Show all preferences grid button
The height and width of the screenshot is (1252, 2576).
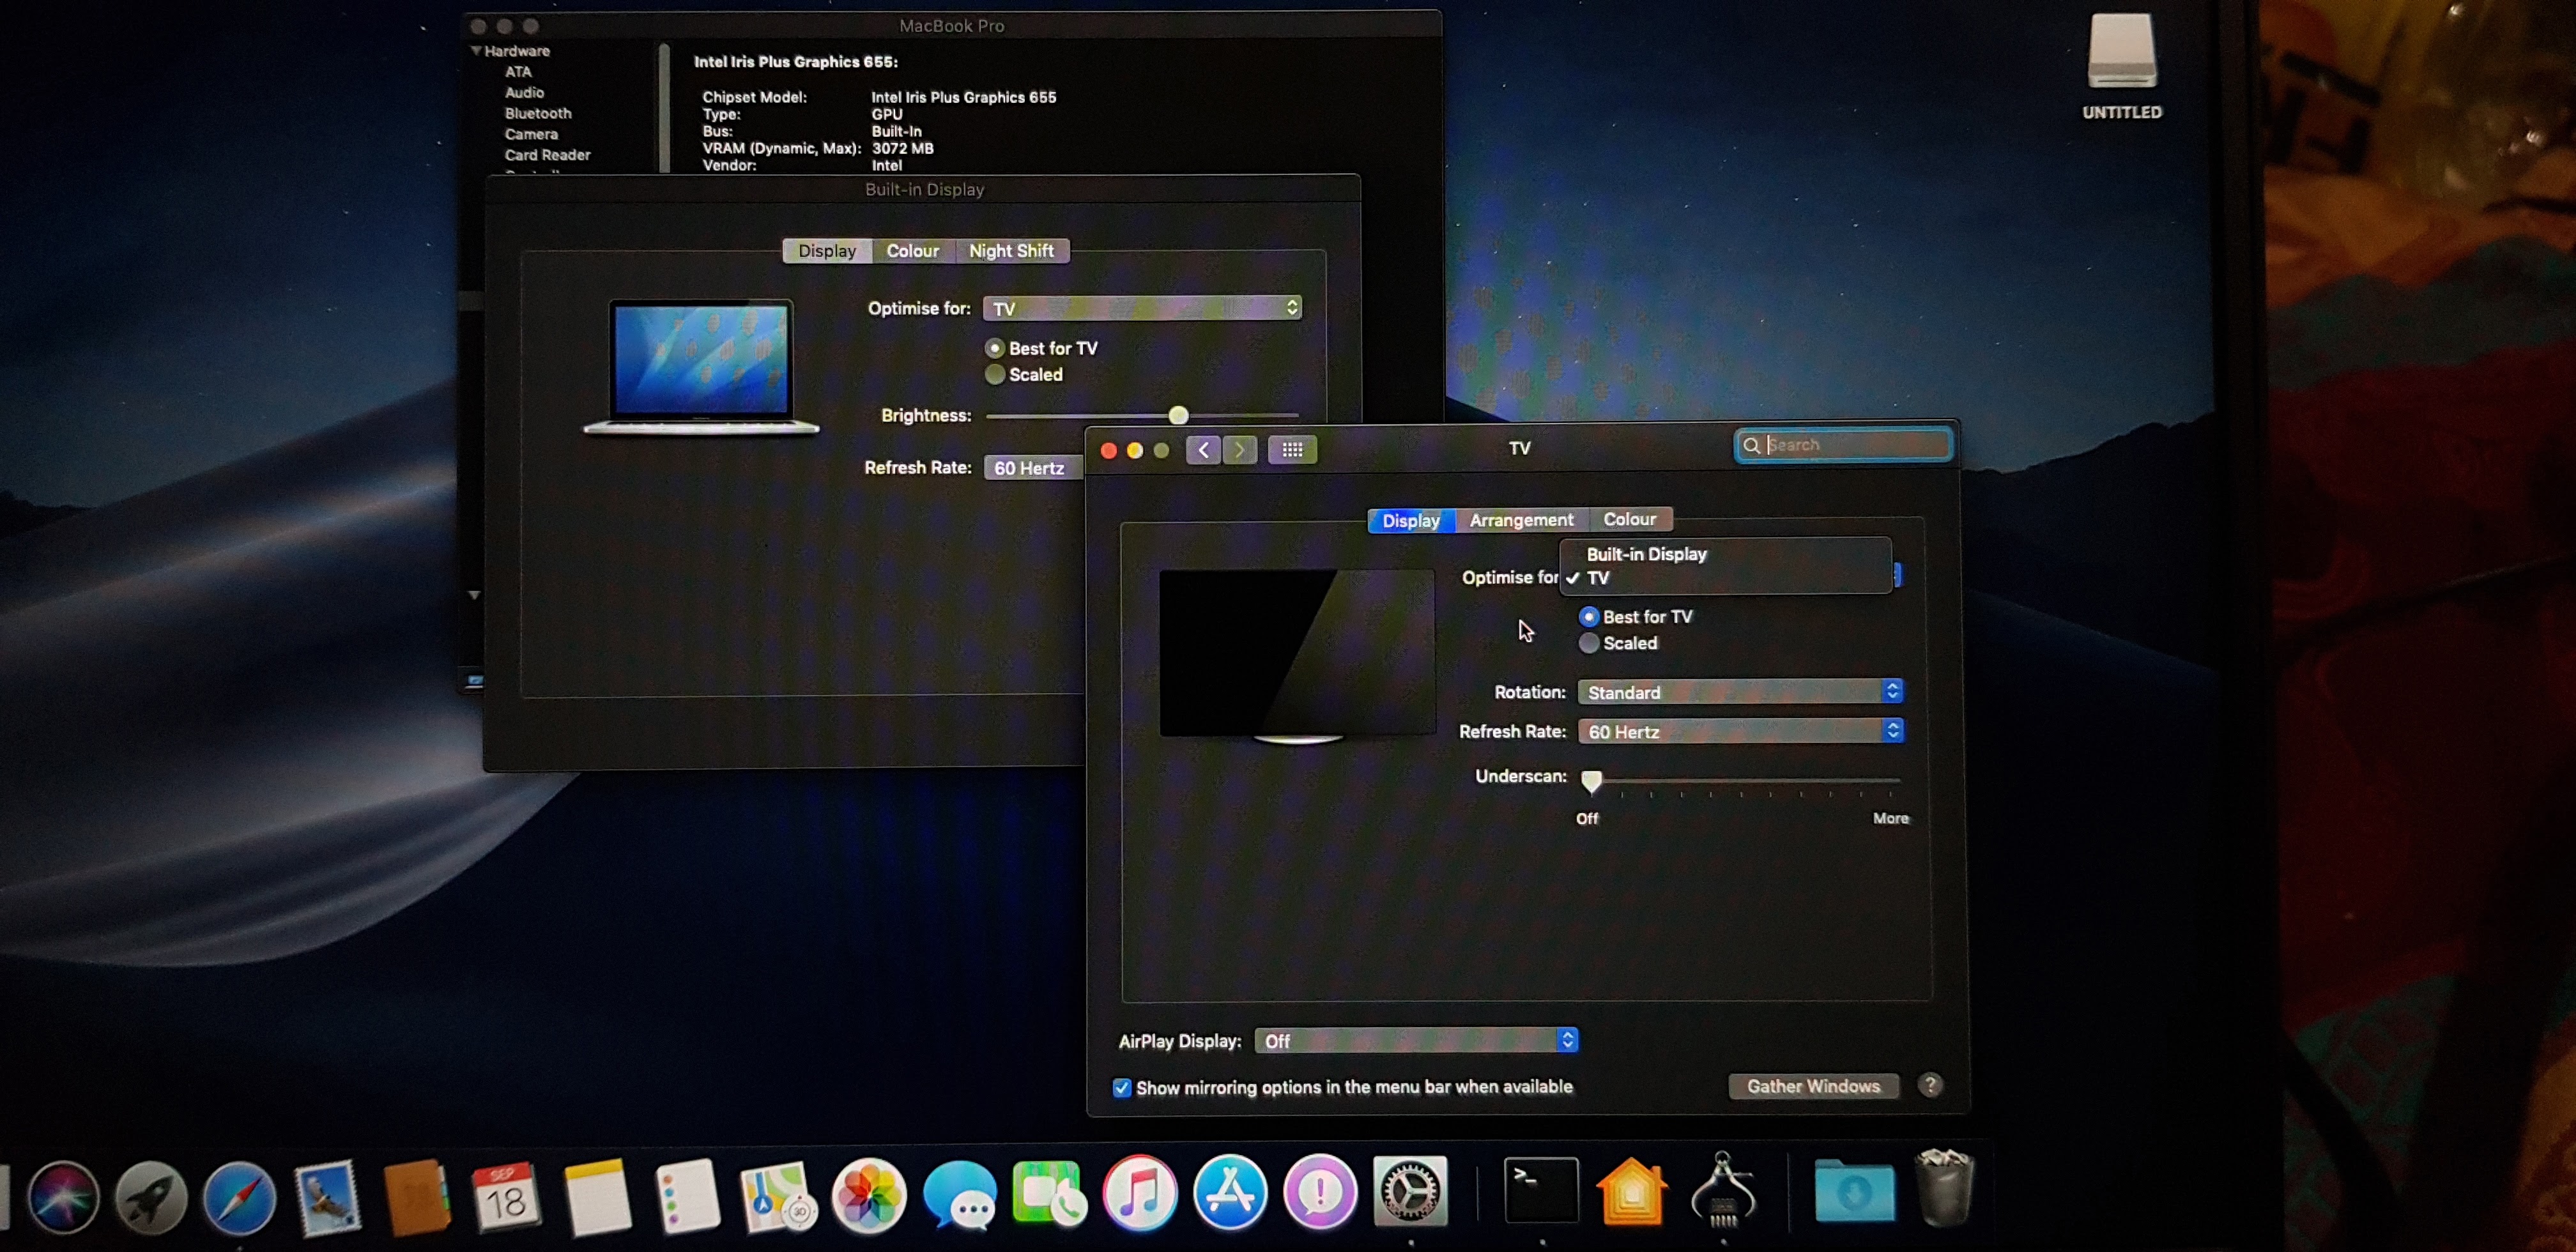pos(1292,450)
